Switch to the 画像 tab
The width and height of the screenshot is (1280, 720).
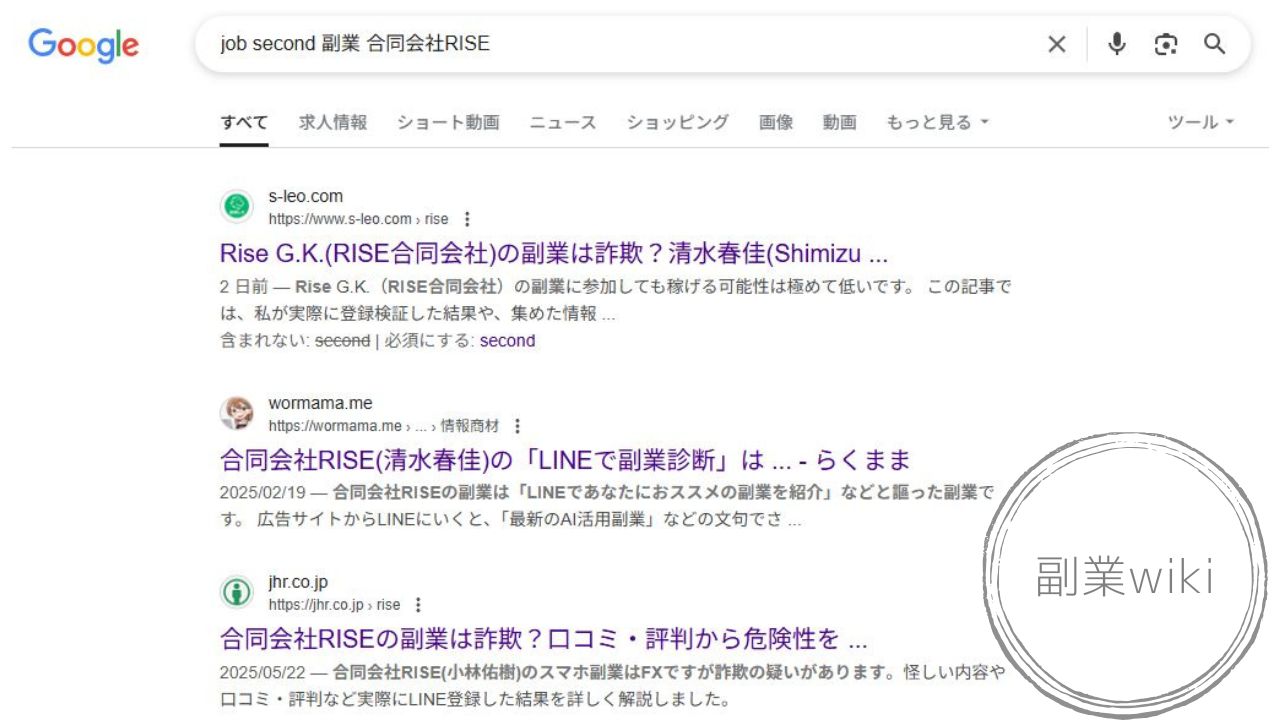[776, 122]
